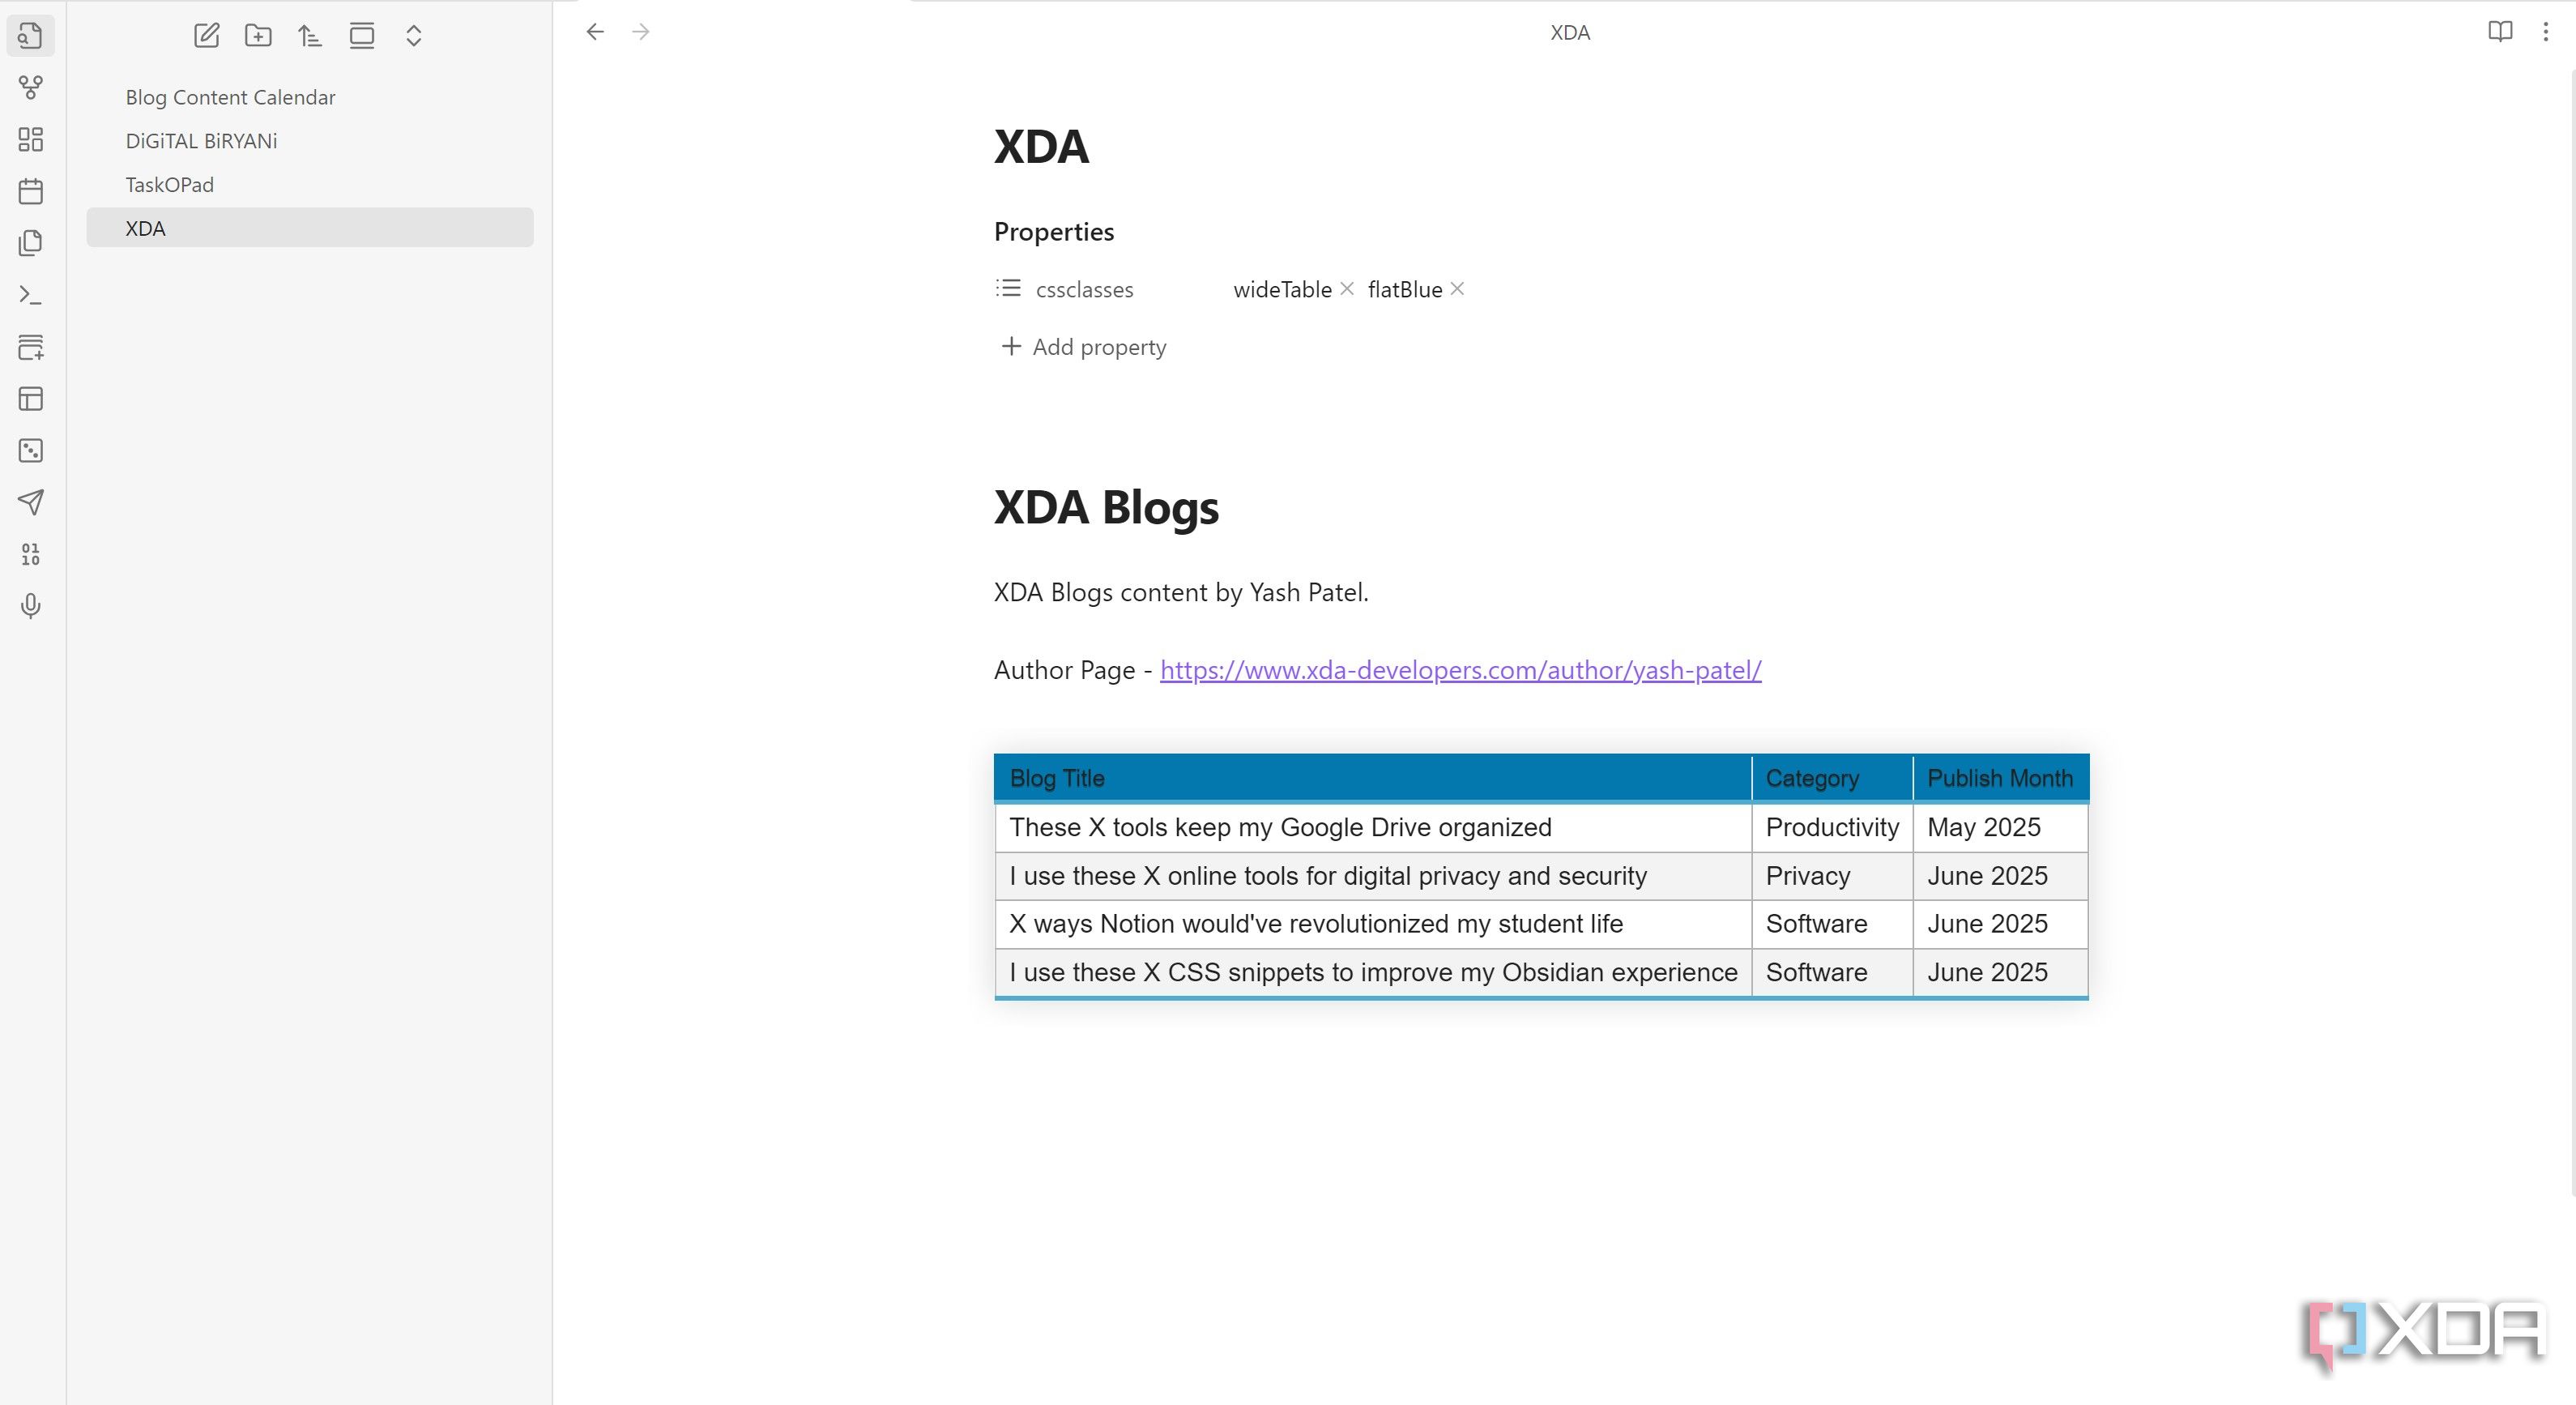Image resolution: width=2576 pixels, height=1405 pixels.
Task: Start the audio recorder microphone icon
Action: coord(31,606)
